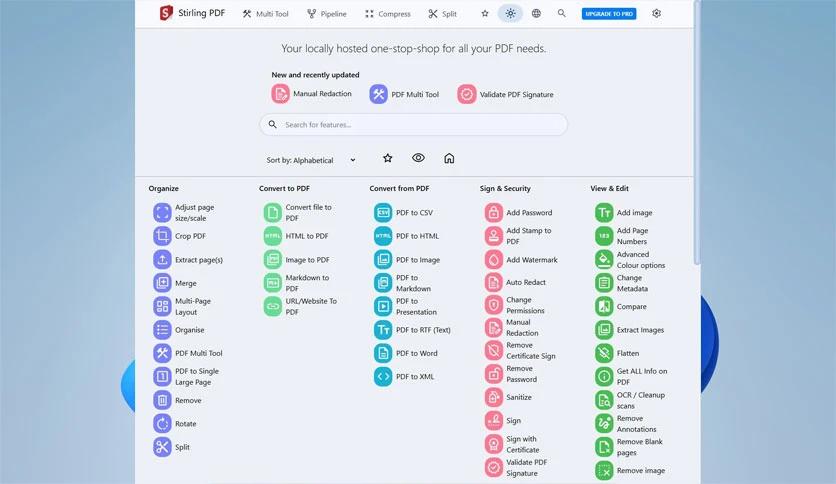Open the Sanitize tool
Screen dimensions: 836x484
click(x=508, y=397)
